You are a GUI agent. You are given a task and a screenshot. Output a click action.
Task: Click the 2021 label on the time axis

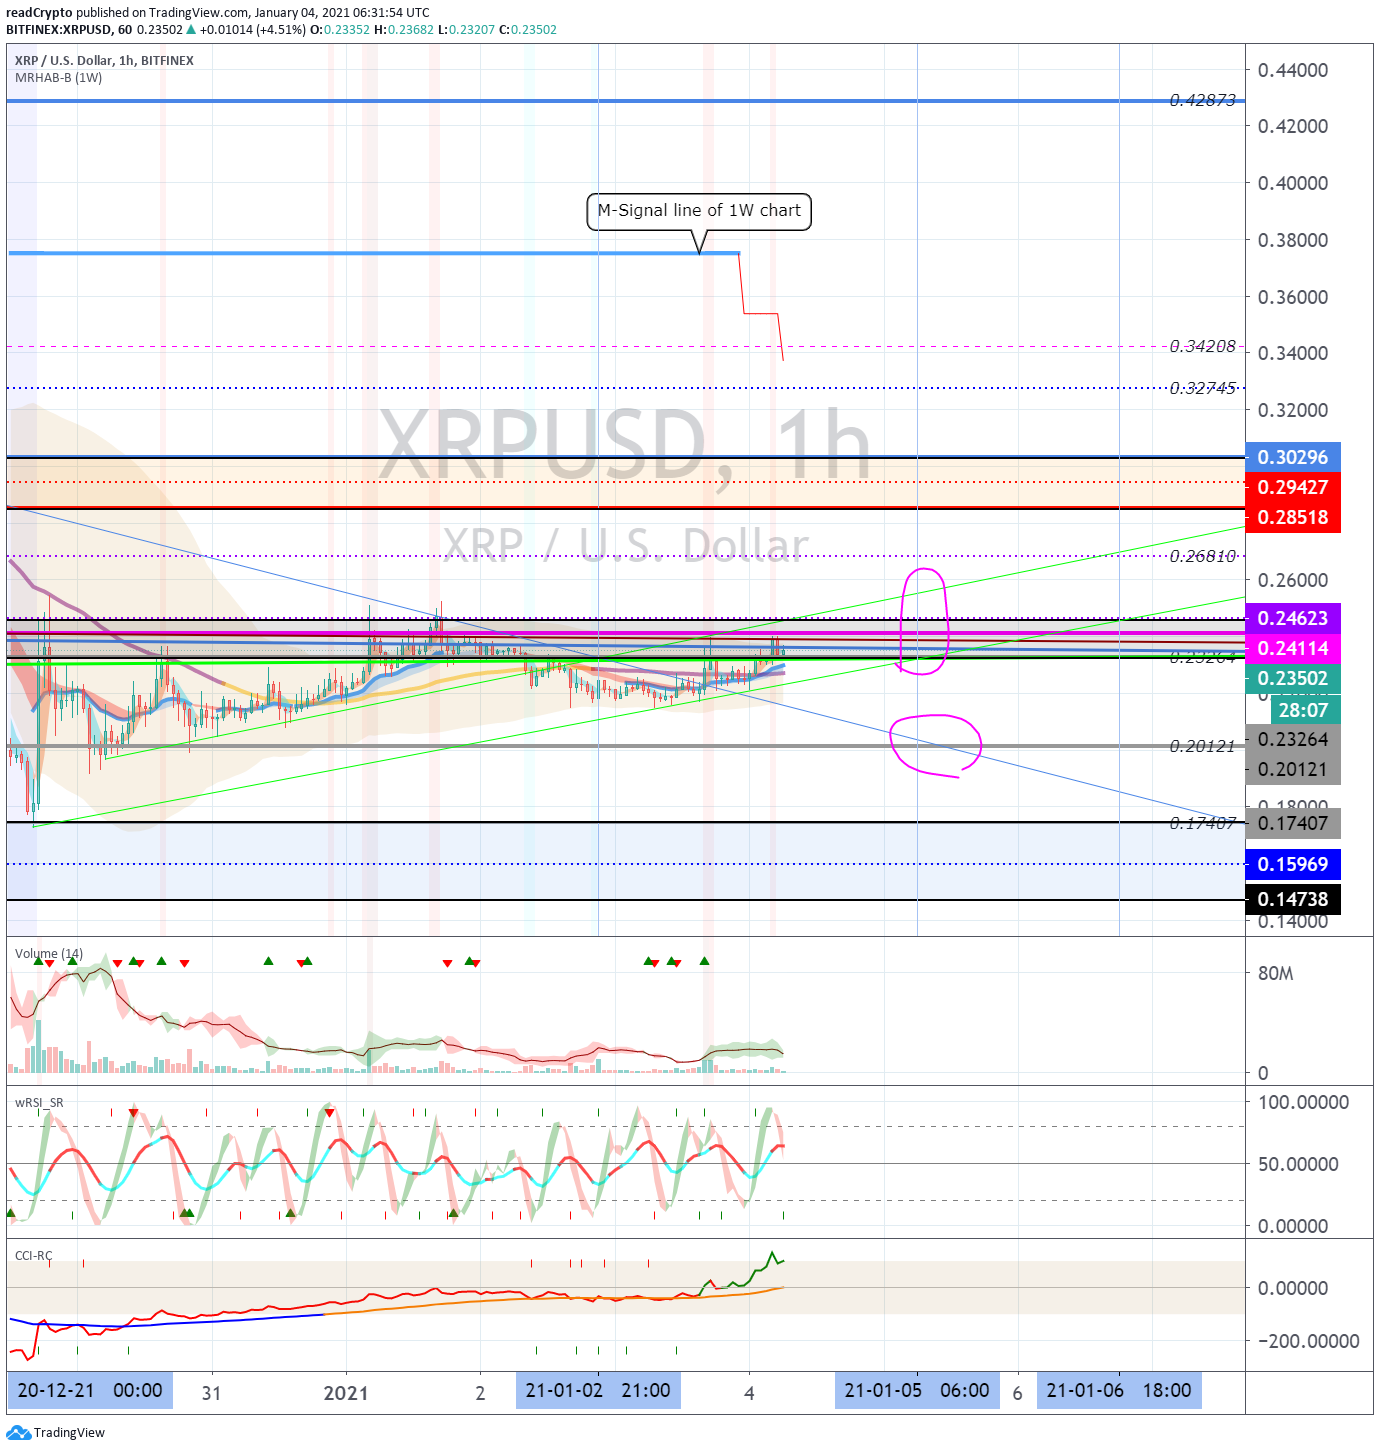coord(346,1393)
